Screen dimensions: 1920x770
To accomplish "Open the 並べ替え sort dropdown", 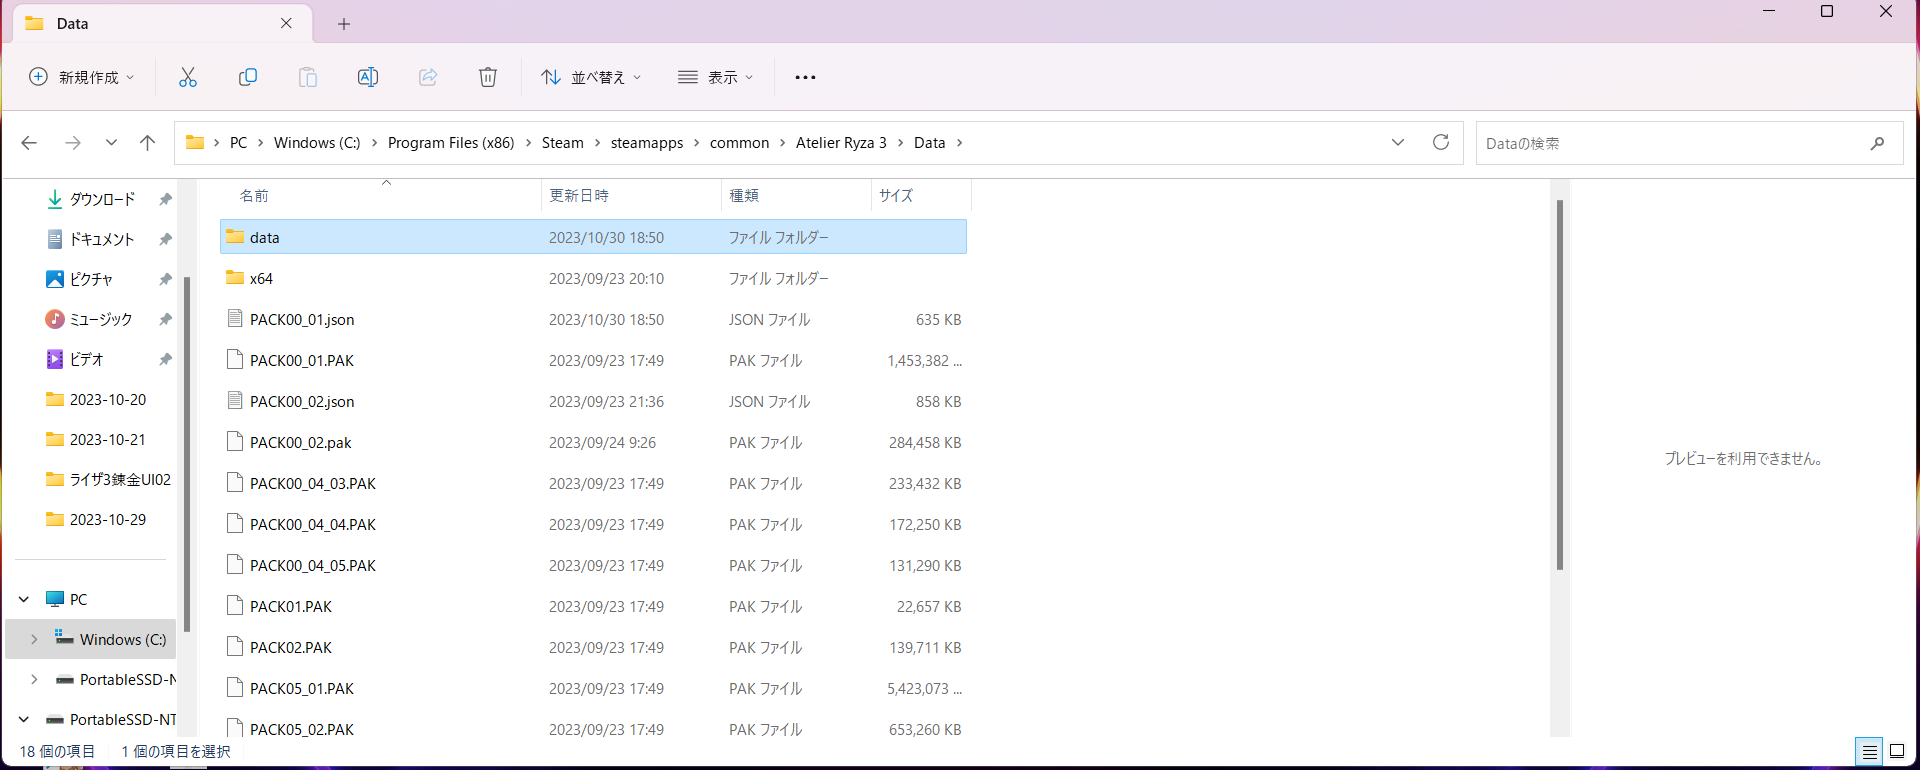I will coord(591,77).
